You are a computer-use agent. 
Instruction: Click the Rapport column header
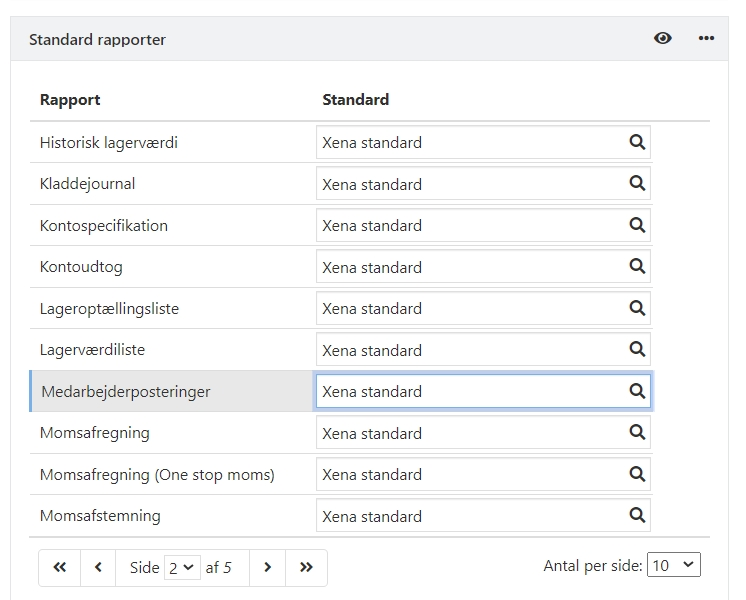70,100
